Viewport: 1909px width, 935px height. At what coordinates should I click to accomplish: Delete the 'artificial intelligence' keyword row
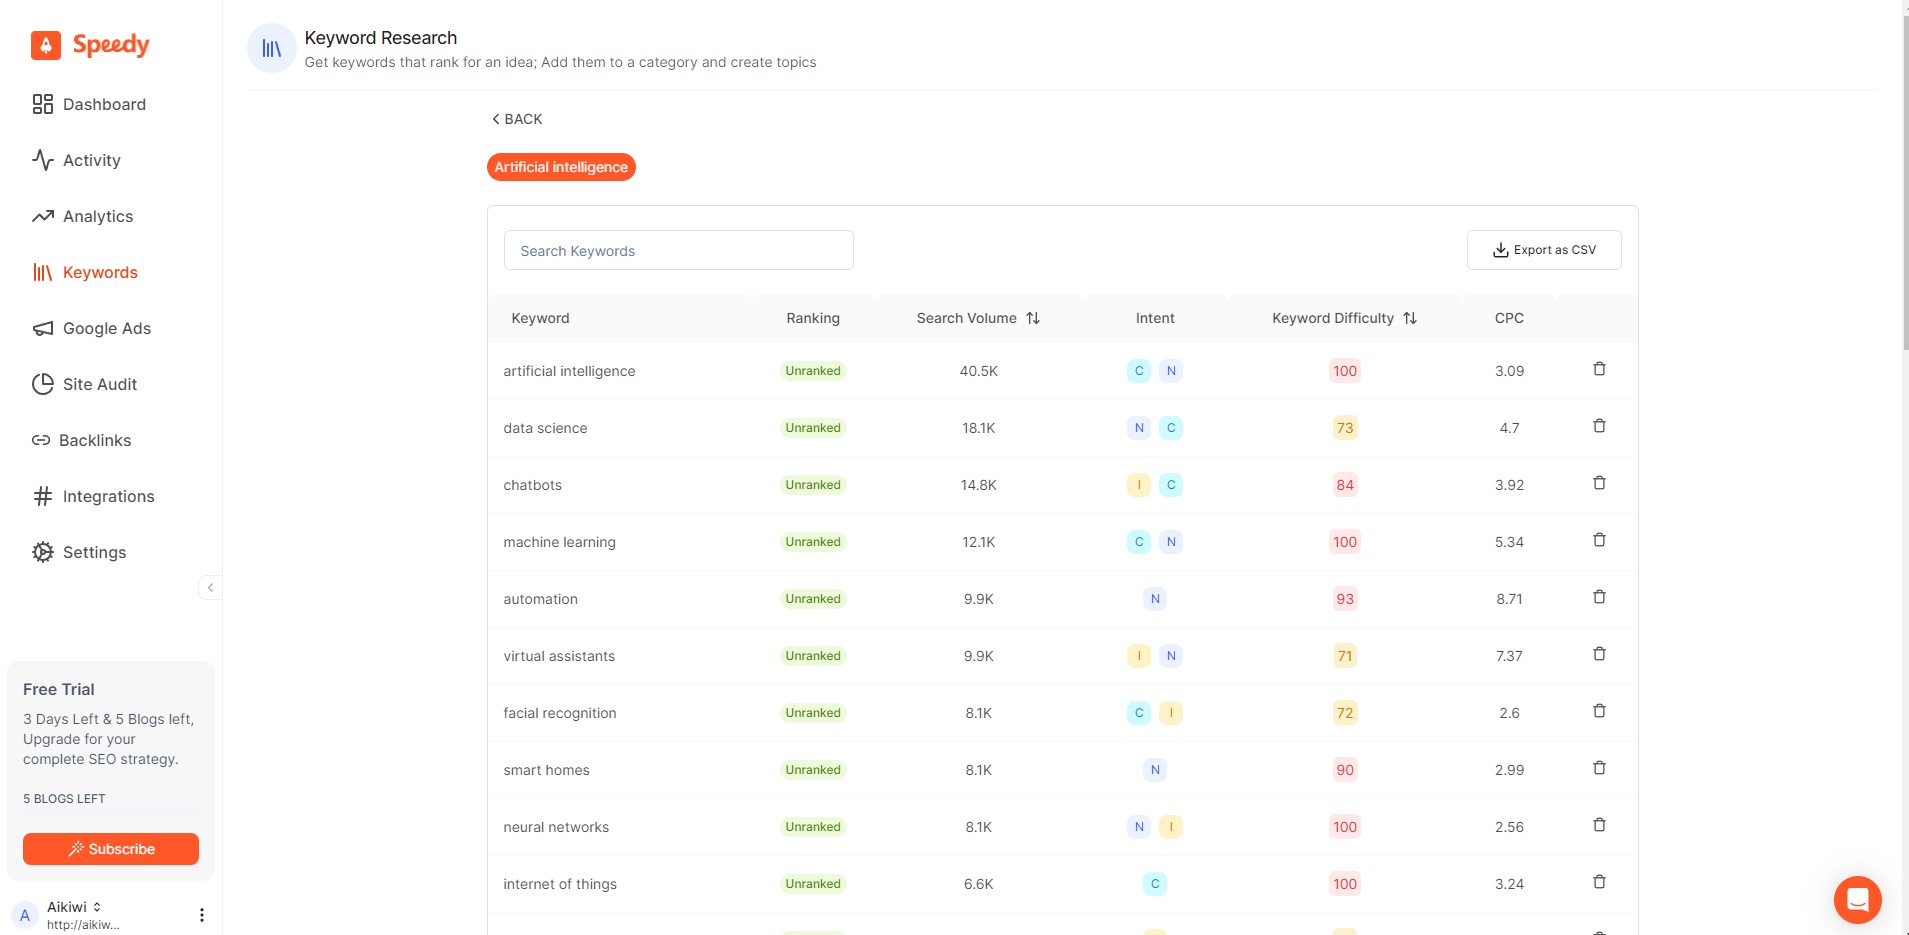[1599, 369]
